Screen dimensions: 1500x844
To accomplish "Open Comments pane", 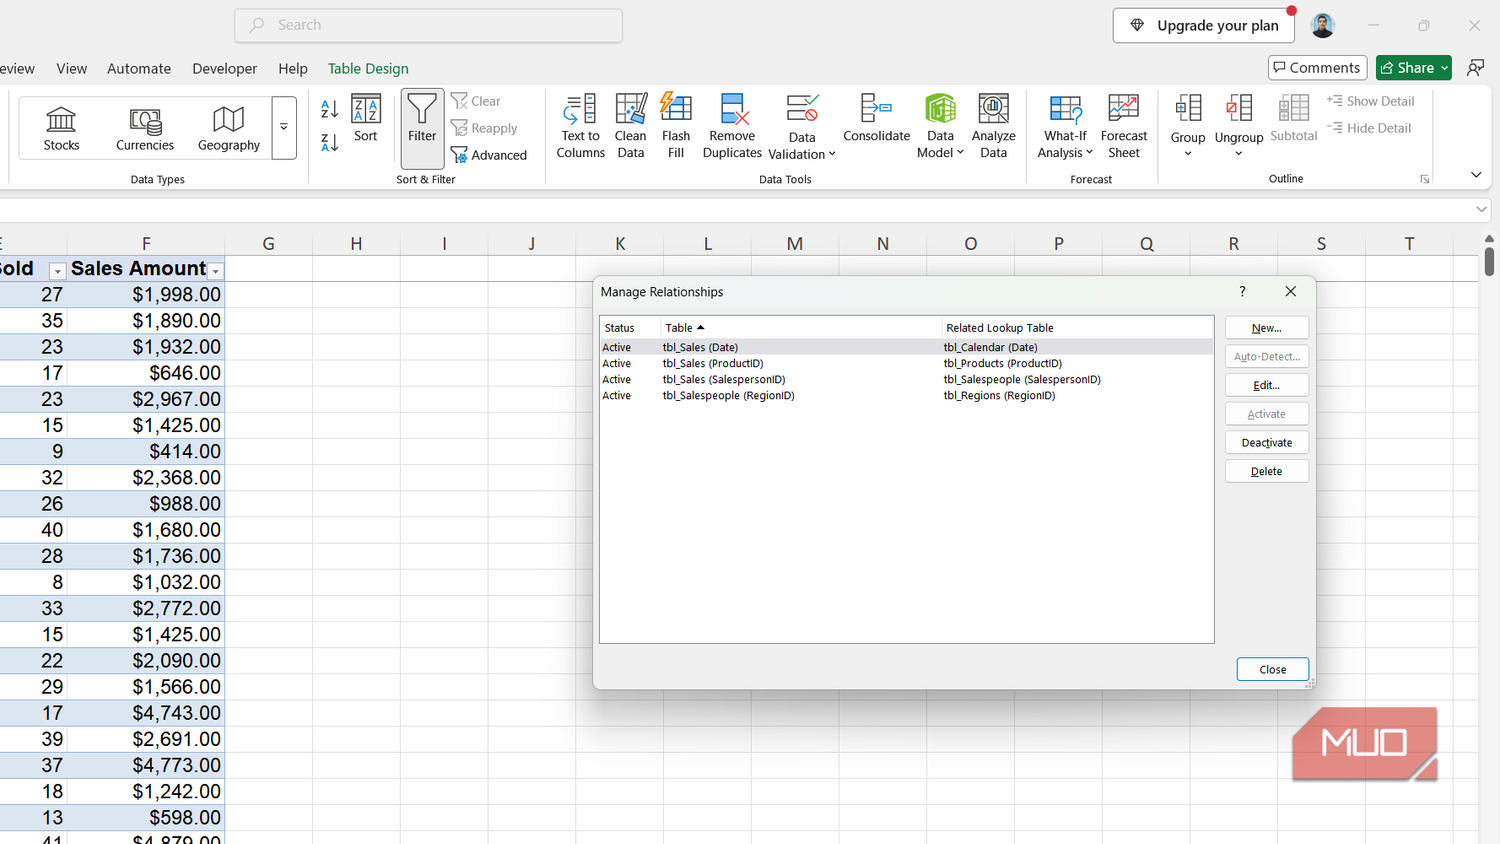I will 1317,67.
